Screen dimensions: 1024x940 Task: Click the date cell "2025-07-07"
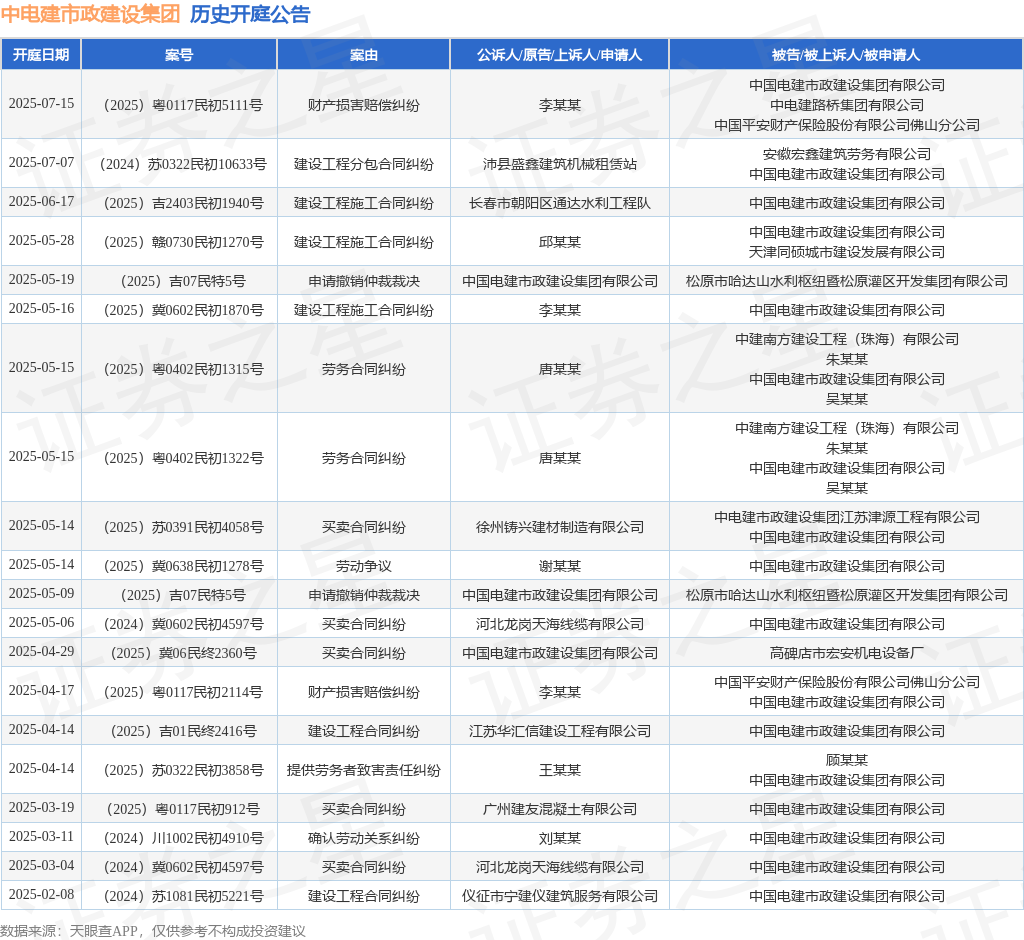(x=41, y=163)
